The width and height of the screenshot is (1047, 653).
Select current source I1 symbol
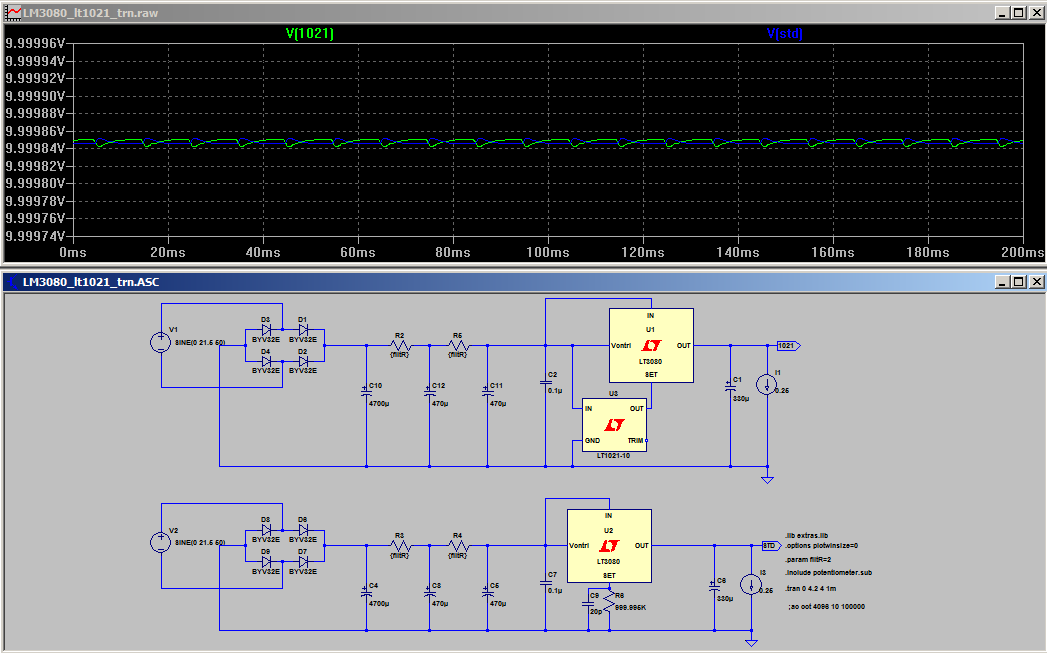click(767, 385)
